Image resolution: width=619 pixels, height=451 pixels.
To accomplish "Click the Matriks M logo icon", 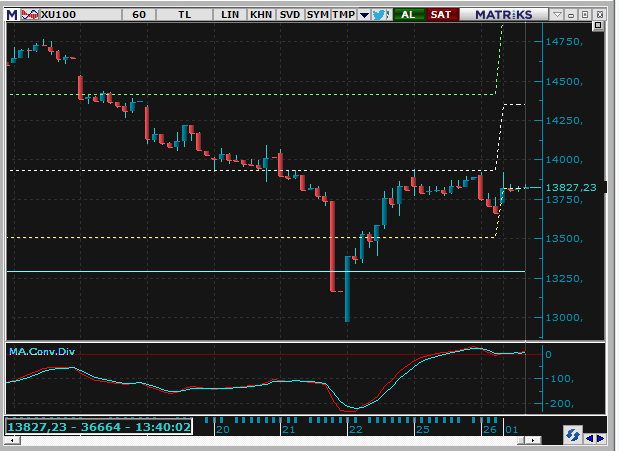I will tap(12, 15).
